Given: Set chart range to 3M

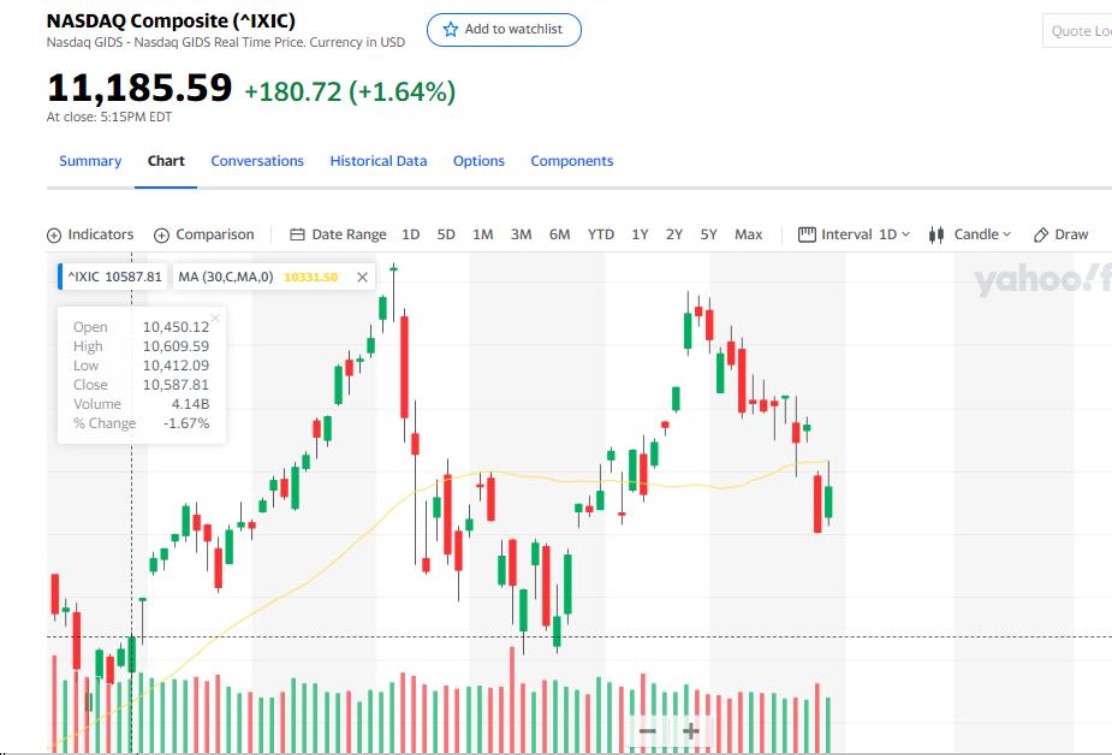Looking at the screenshot, I should (x=521, y=235).
